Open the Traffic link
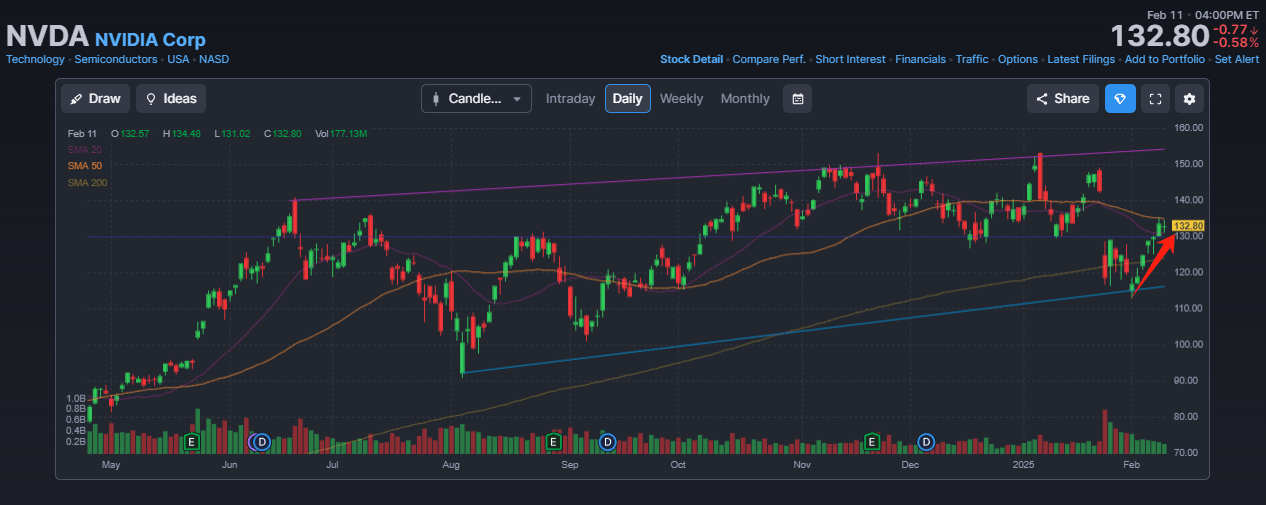The width and height of the screenshot is (1266, 505). (972, 59)
